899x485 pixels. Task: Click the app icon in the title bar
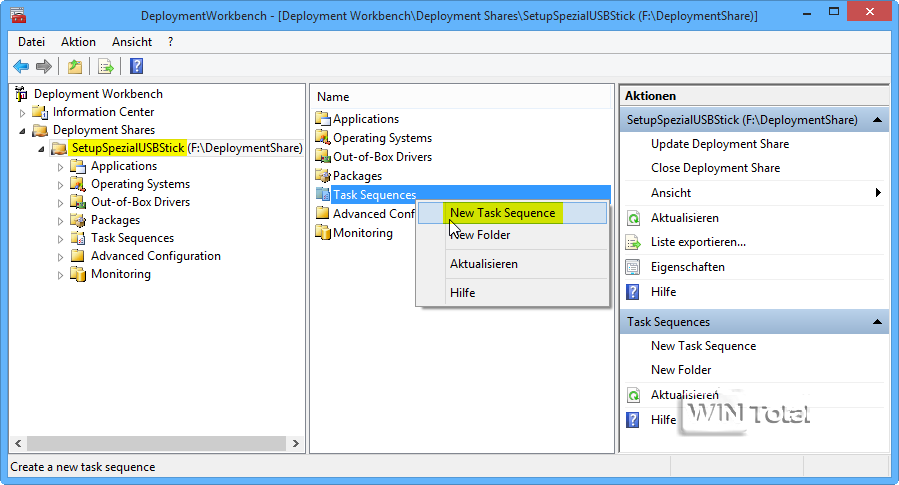click(x=18, y=15)
